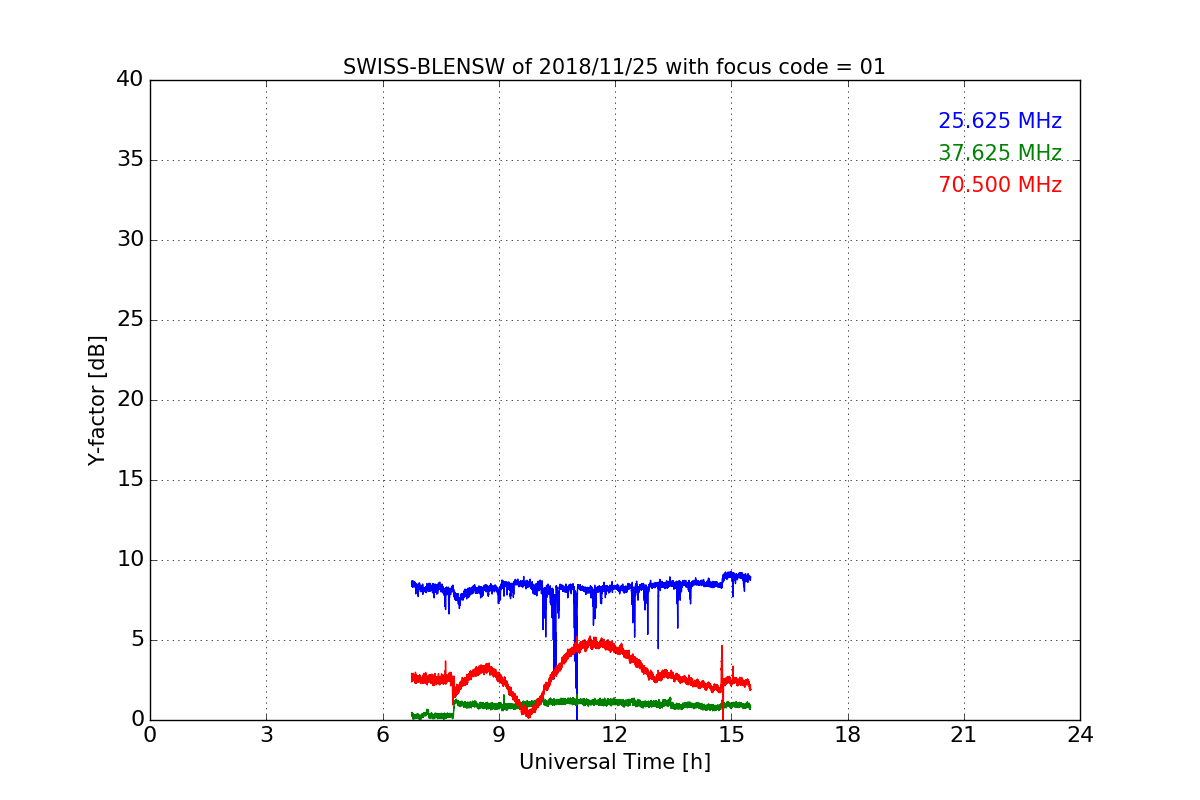The width and height of the screenshot is (1200, 800).
Task: Click y-axis tick value 5
Action: click(x=137, y=640)
